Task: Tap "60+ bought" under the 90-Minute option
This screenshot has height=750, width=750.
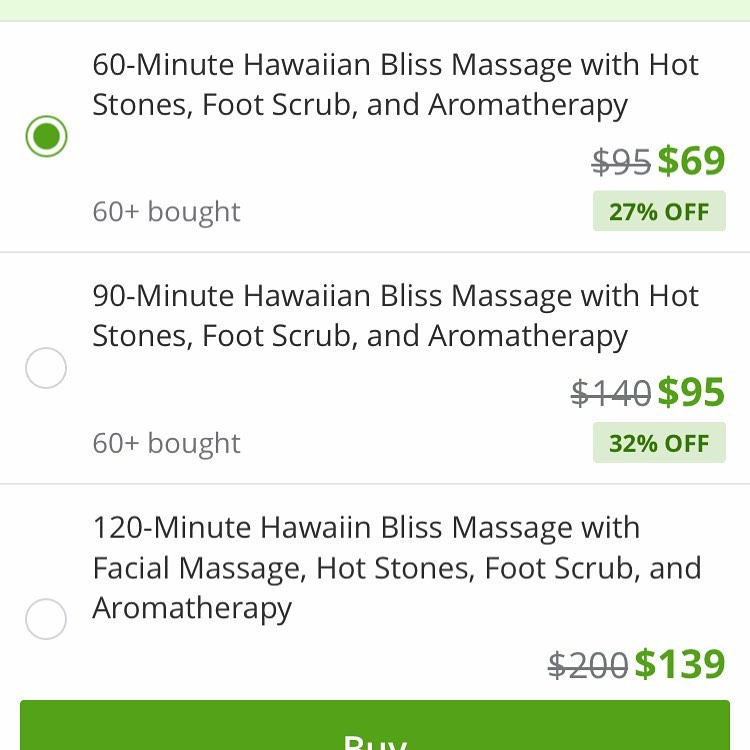Action: [x=166, y=443]
